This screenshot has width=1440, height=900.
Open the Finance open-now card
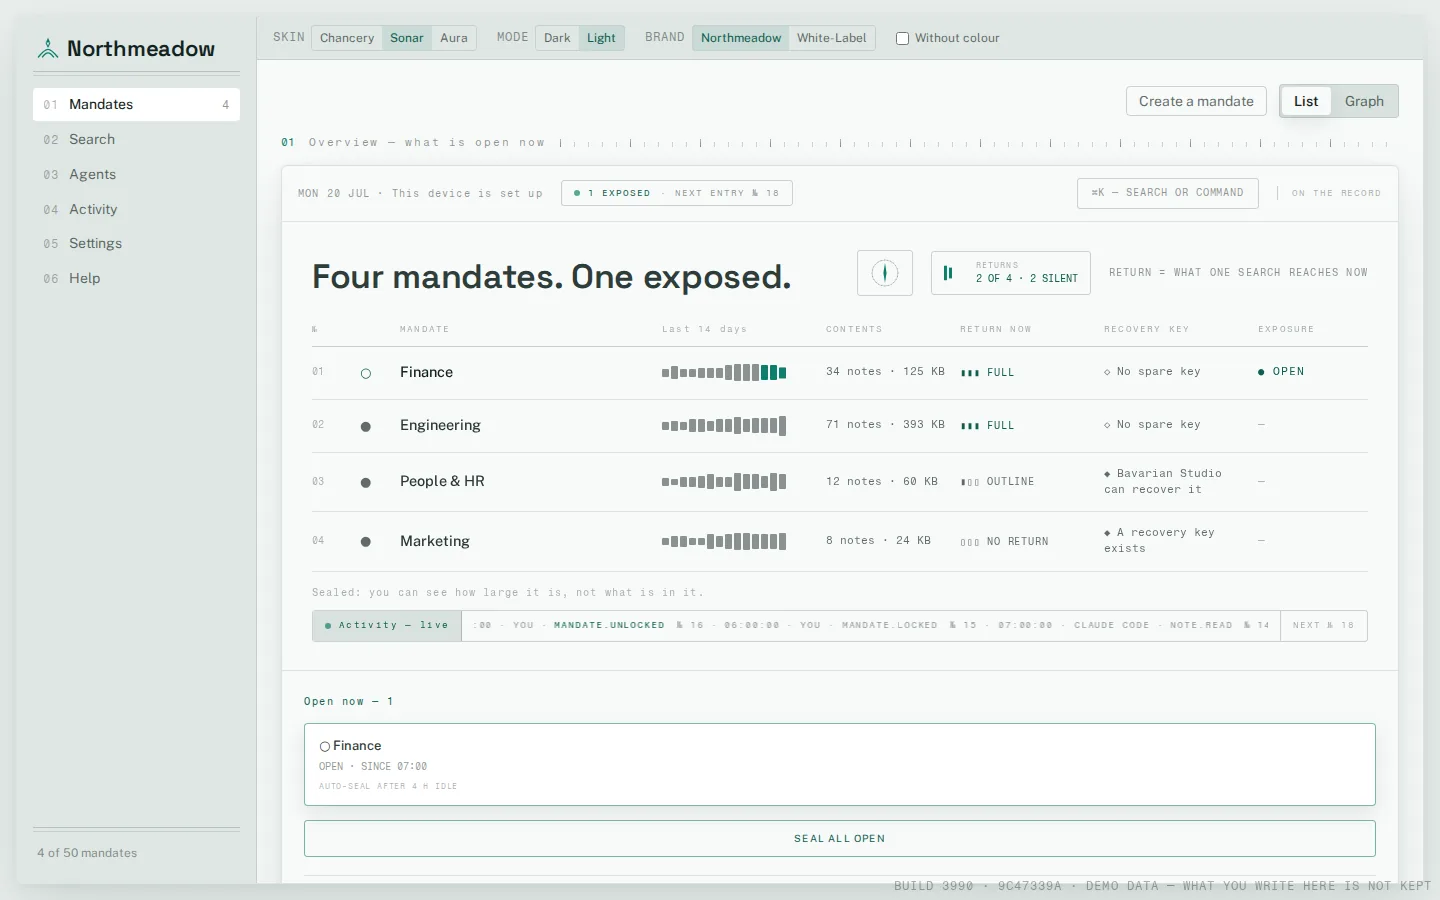pyautogui.click(x=840, y=764)
